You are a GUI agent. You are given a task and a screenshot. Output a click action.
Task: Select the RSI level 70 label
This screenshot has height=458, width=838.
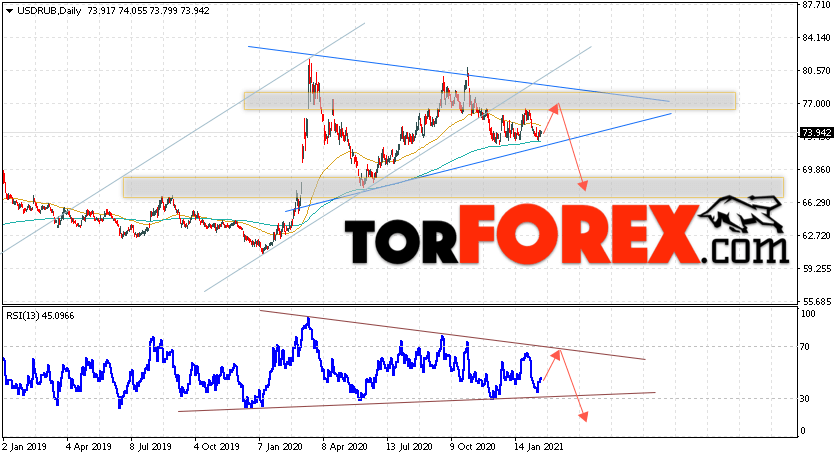[806, 347]
